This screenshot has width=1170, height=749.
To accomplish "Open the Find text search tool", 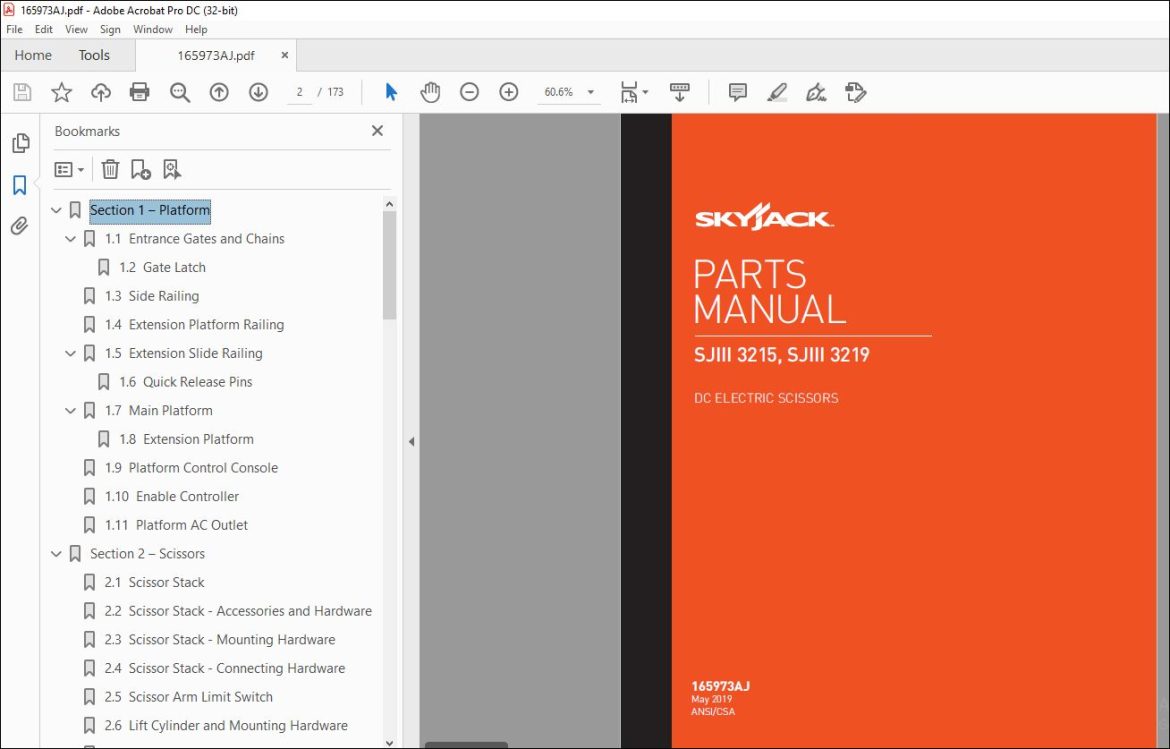I will click(180, 93).
